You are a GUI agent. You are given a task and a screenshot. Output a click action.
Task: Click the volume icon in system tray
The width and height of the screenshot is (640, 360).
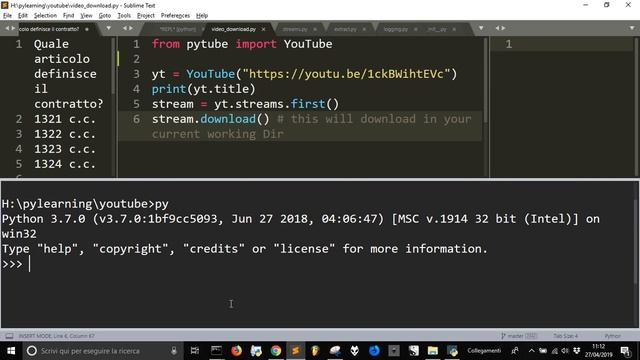(565, 351)
